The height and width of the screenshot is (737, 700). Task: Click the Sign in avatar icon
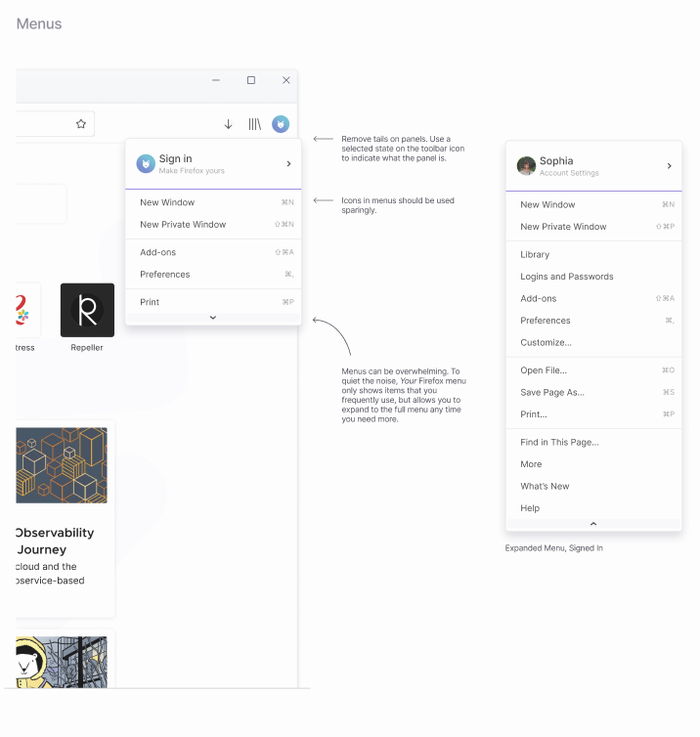146,163
